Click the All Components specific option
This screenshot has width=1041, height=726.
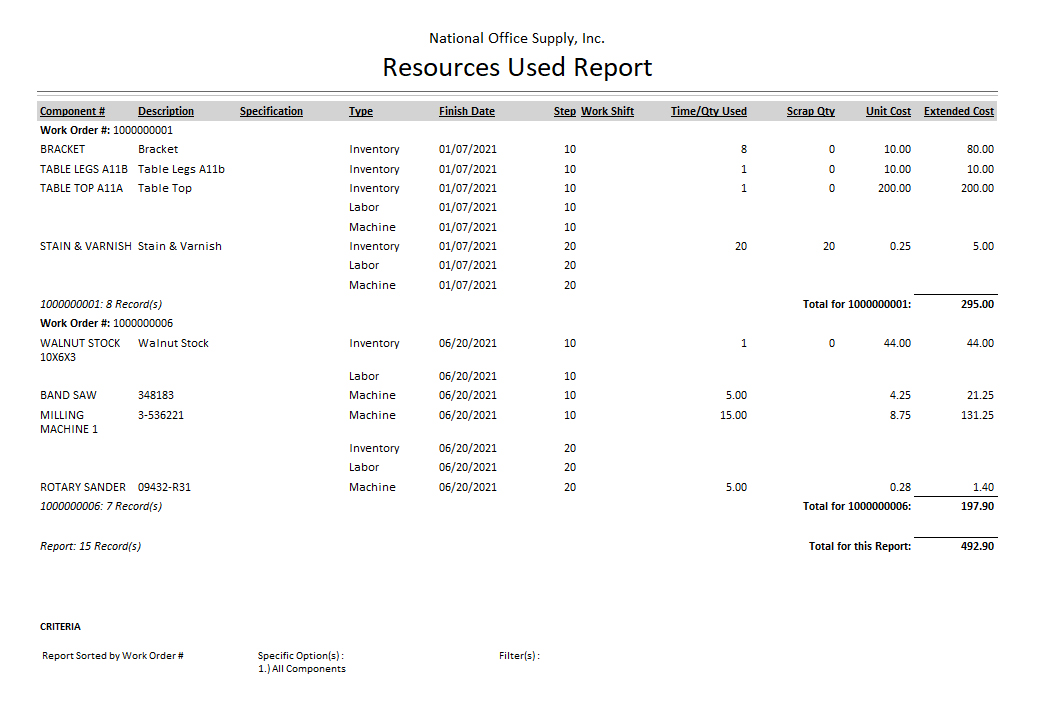302,669
